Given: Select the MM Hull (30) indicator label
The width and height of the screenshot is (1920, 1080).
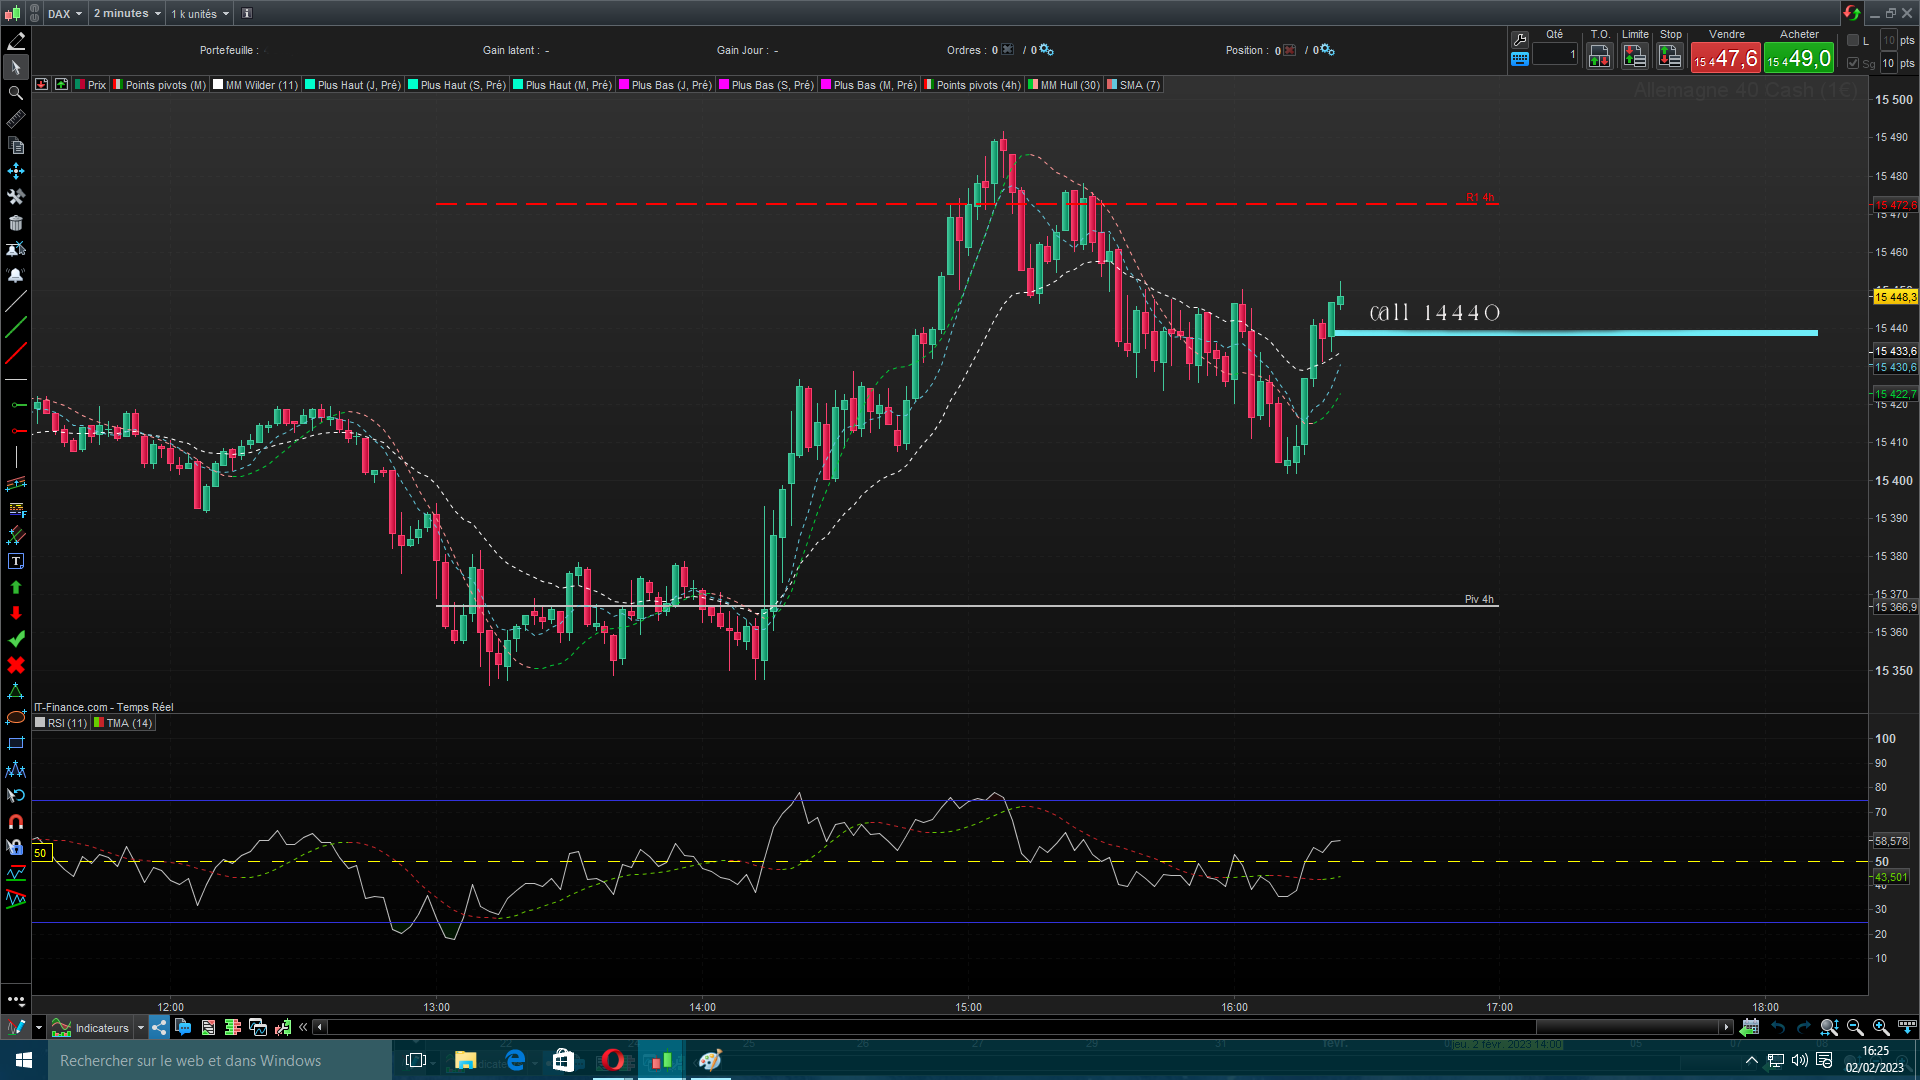Looking at the screenshot, I should pyautogui.click(x=1069, y=85).
